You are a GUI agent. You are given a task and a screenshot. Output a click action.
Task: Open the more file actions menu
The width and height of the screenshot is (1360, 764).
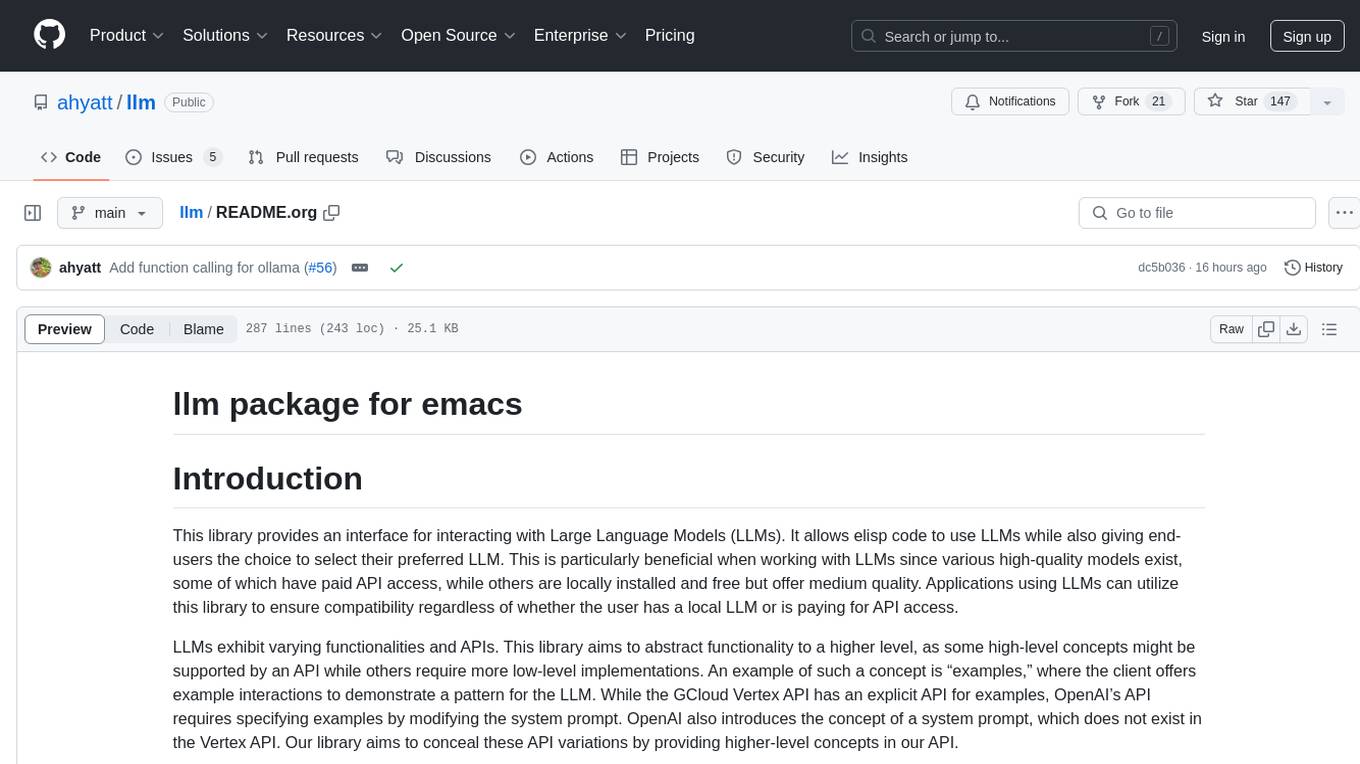click(x=1344, y=213)
